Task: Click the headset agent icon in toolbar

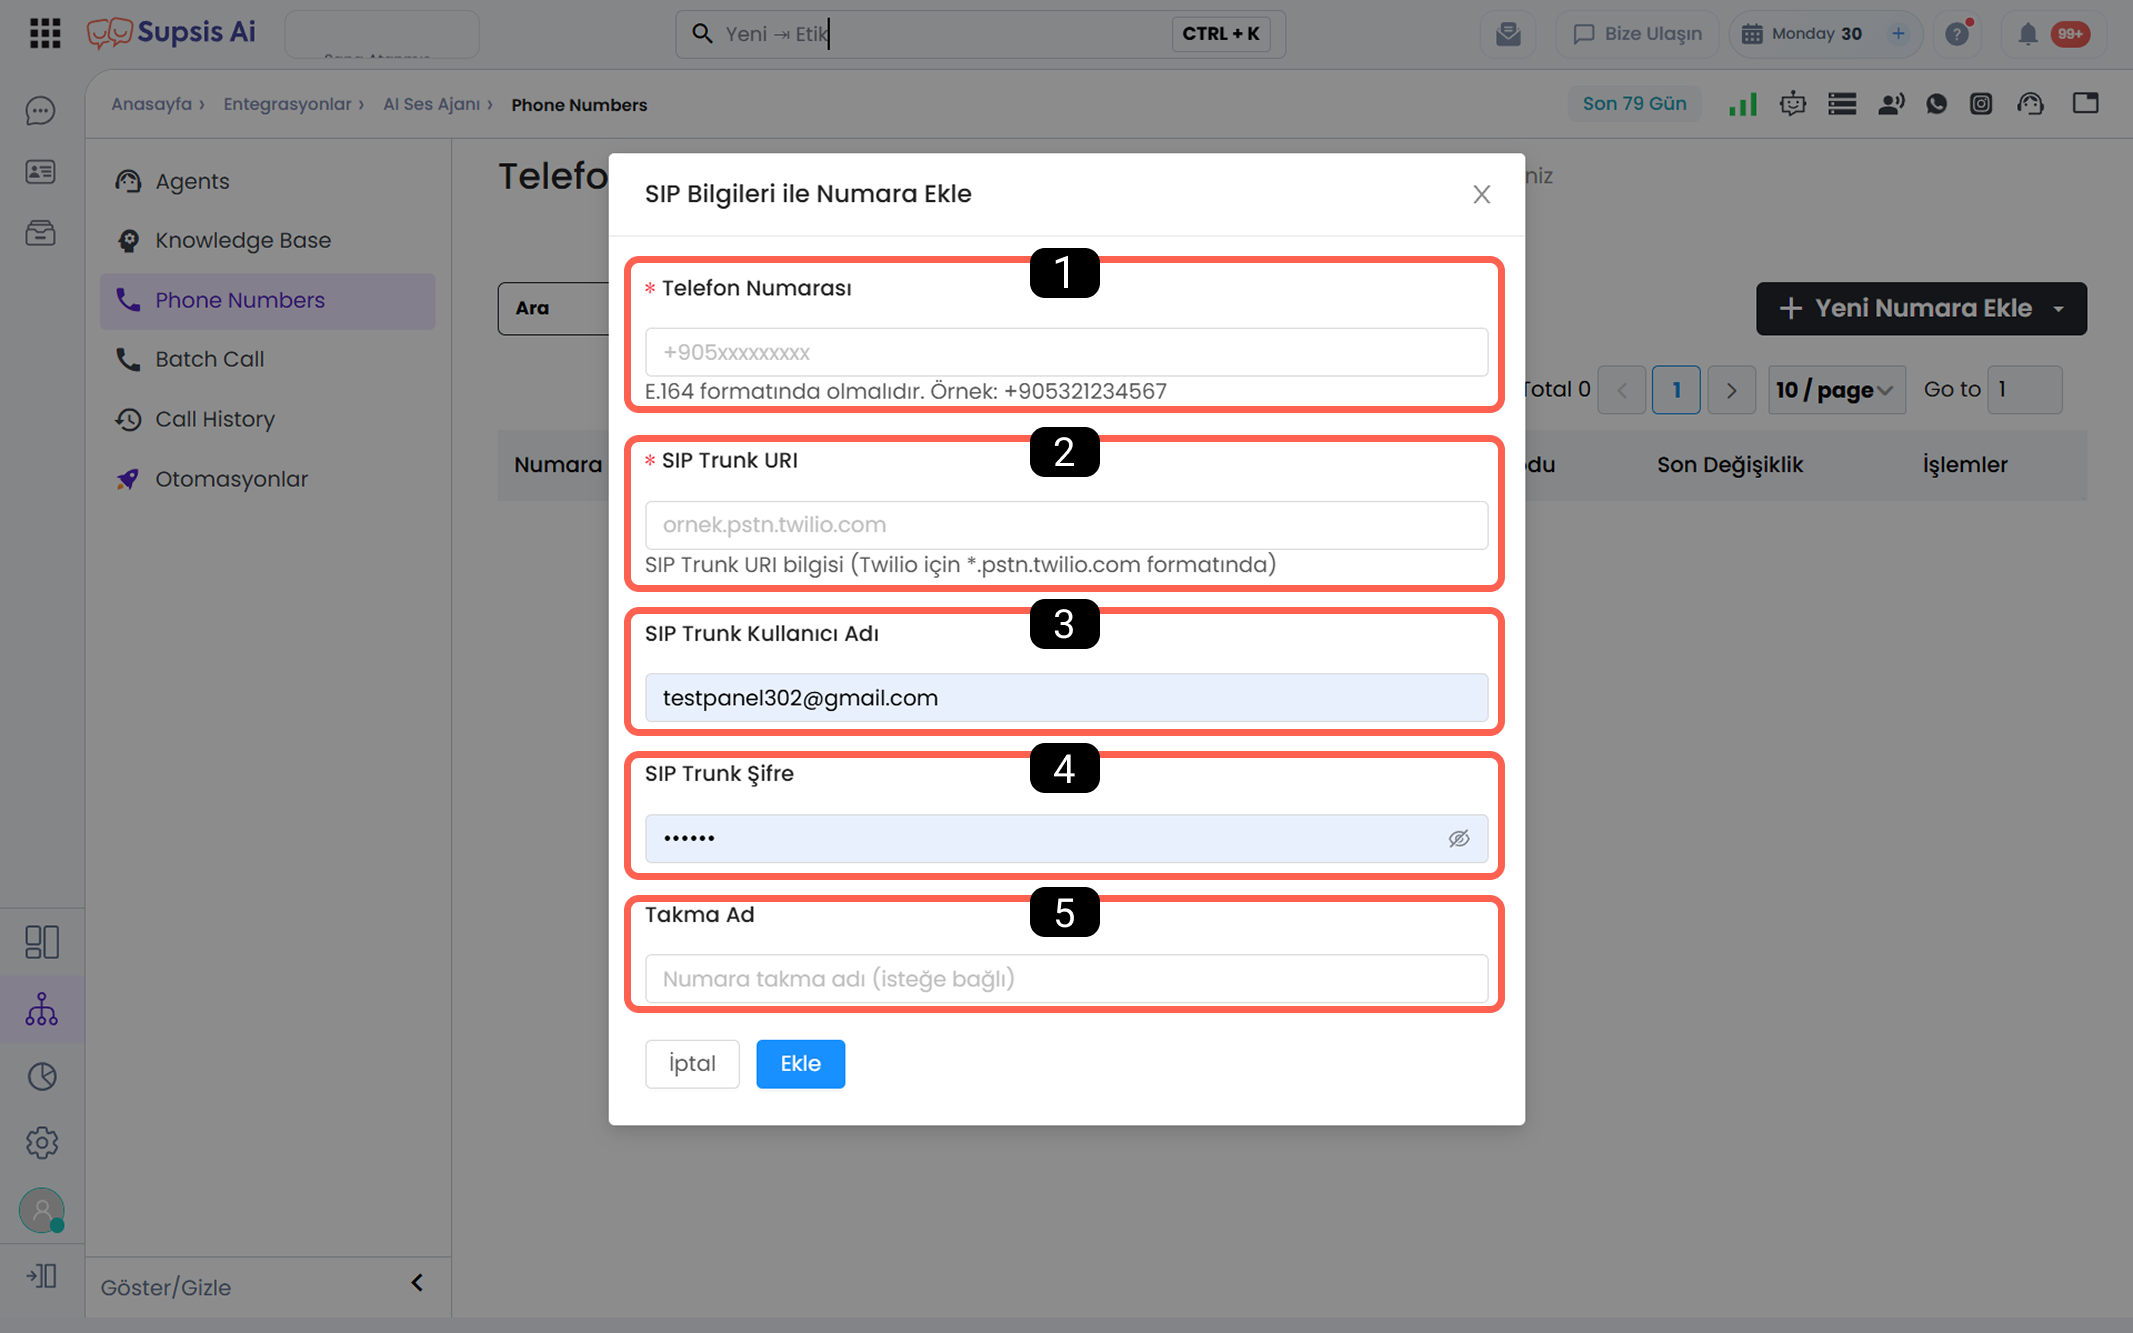Action: coord(2030,104)
